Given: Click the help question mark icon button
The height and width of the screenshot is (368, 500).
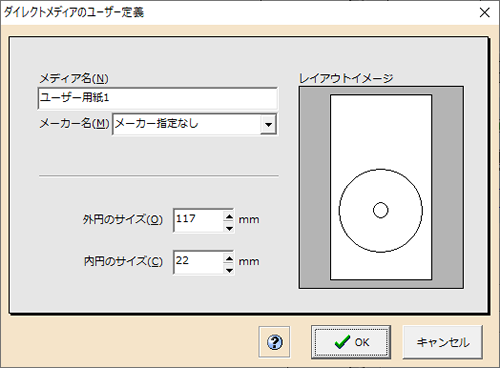Looking at the screenshot, I should click(x=274, y=342).
